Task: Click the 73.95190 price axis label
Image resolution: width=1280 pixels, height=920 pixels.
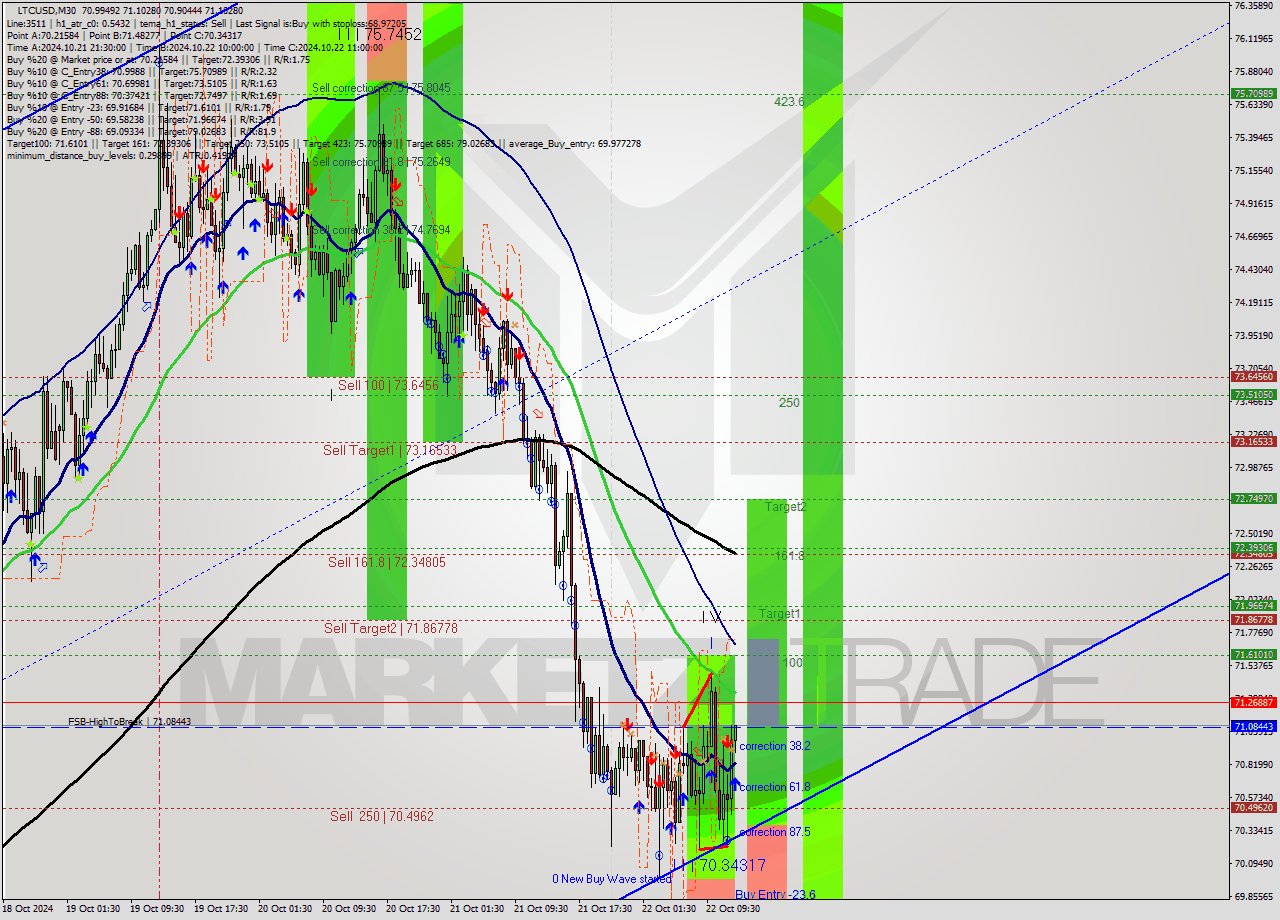Action: click(x=1254, y=336)
